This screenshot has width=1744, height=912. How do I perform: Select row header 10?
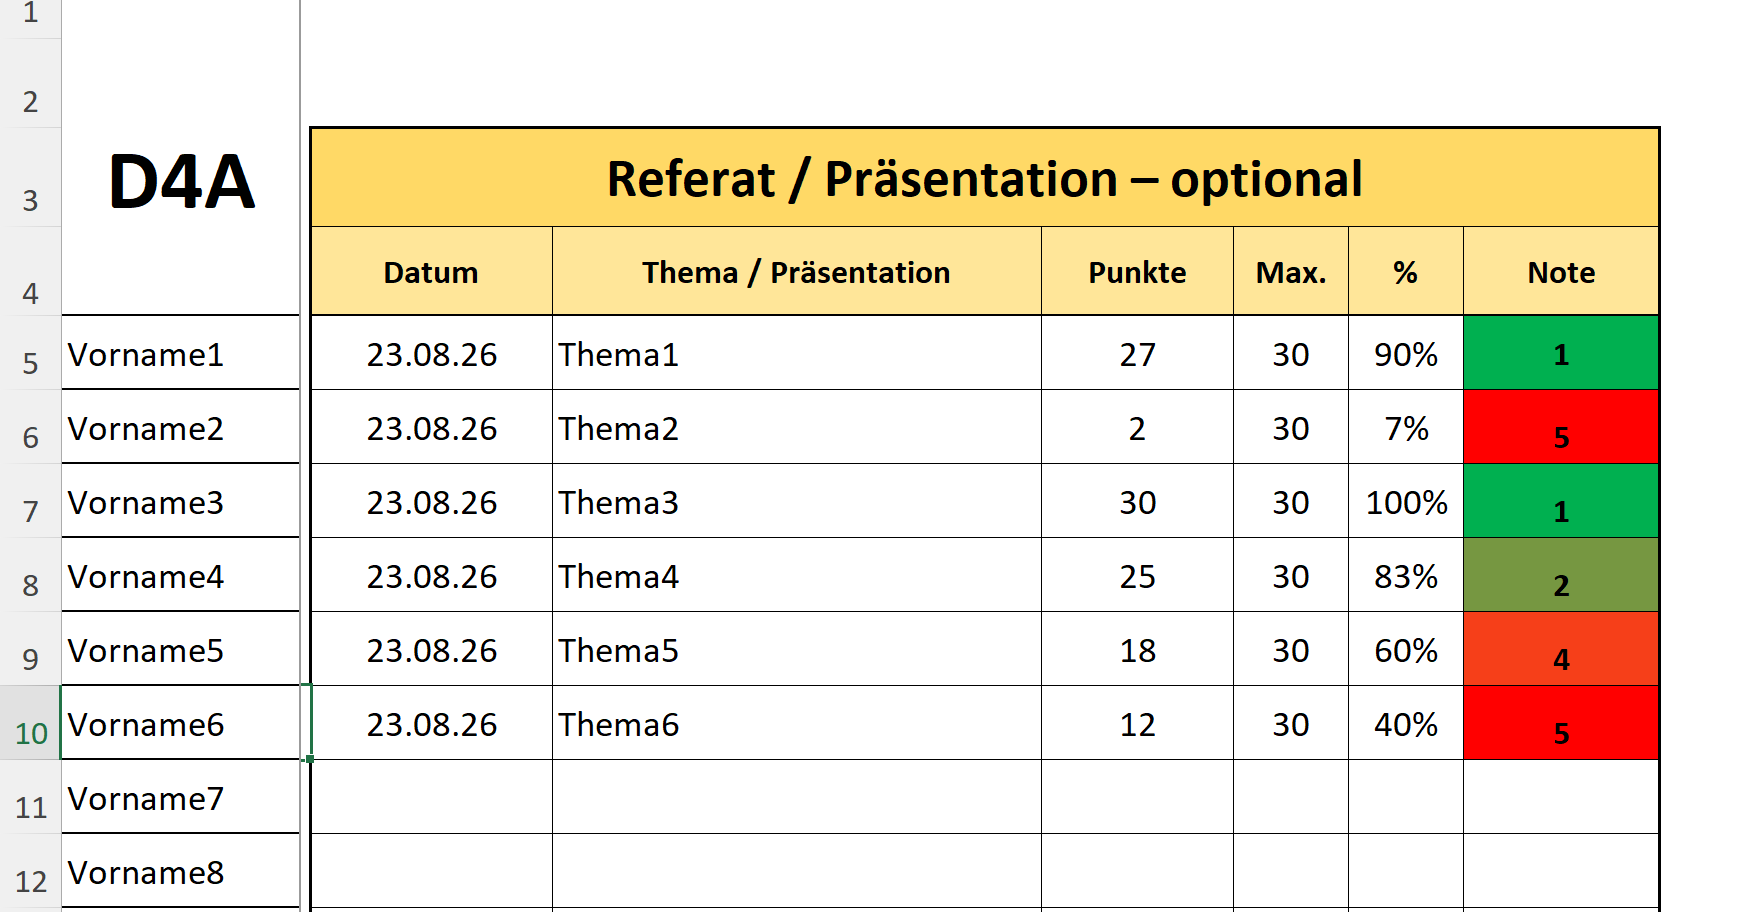[x=30, y=723]
